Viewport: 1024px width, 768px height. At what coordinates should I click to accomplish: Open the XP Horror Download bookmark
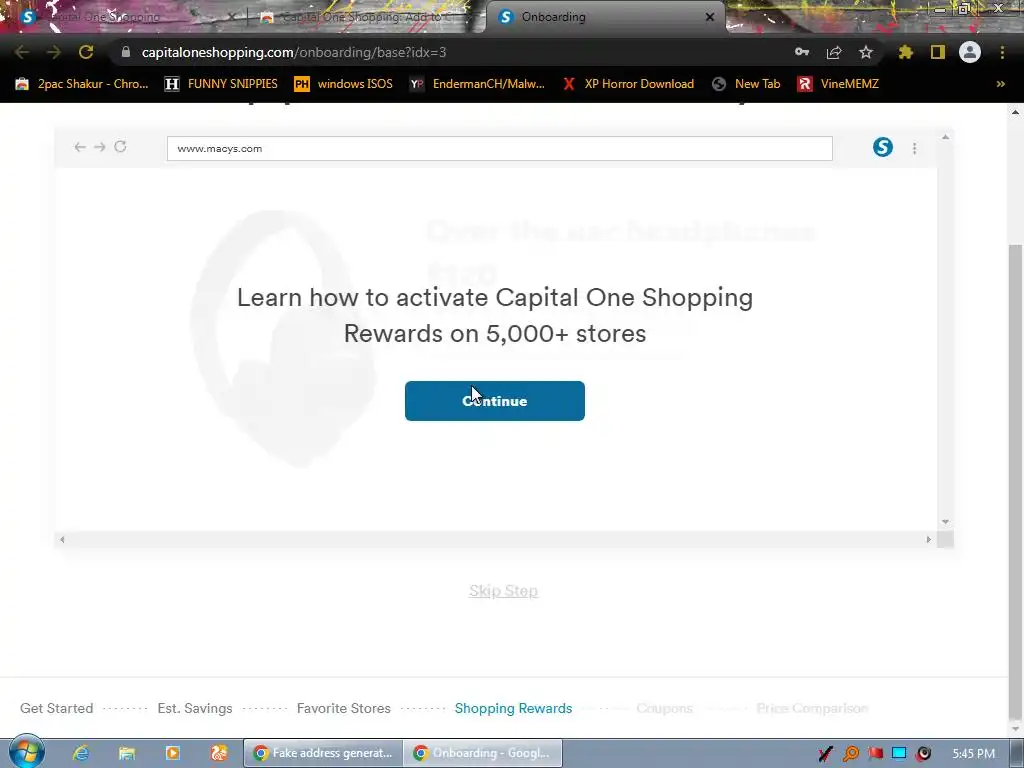pos(628,84)
